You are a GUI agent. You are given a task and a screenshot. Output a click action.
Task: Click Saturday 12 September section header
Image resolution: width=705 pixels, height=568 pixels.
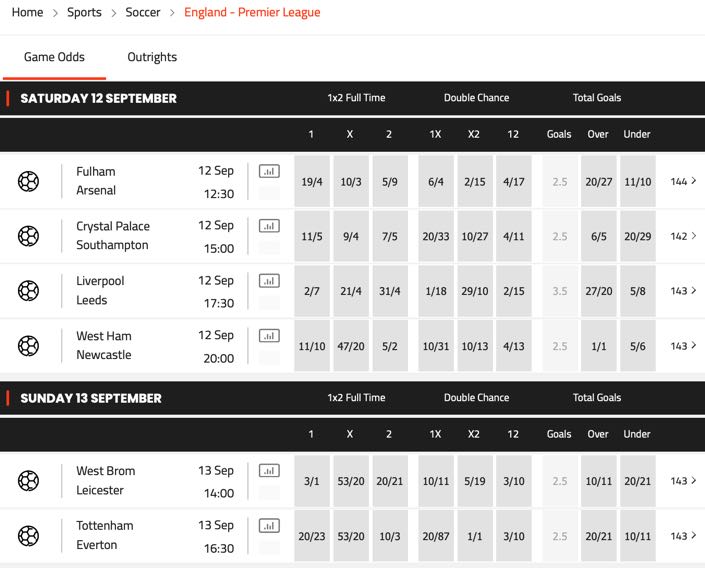pyautogui.click(x=98, y=98)
